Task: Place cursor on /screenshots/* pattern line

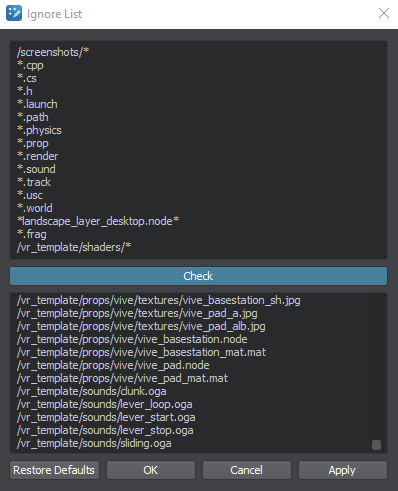Action: (53, 52)
